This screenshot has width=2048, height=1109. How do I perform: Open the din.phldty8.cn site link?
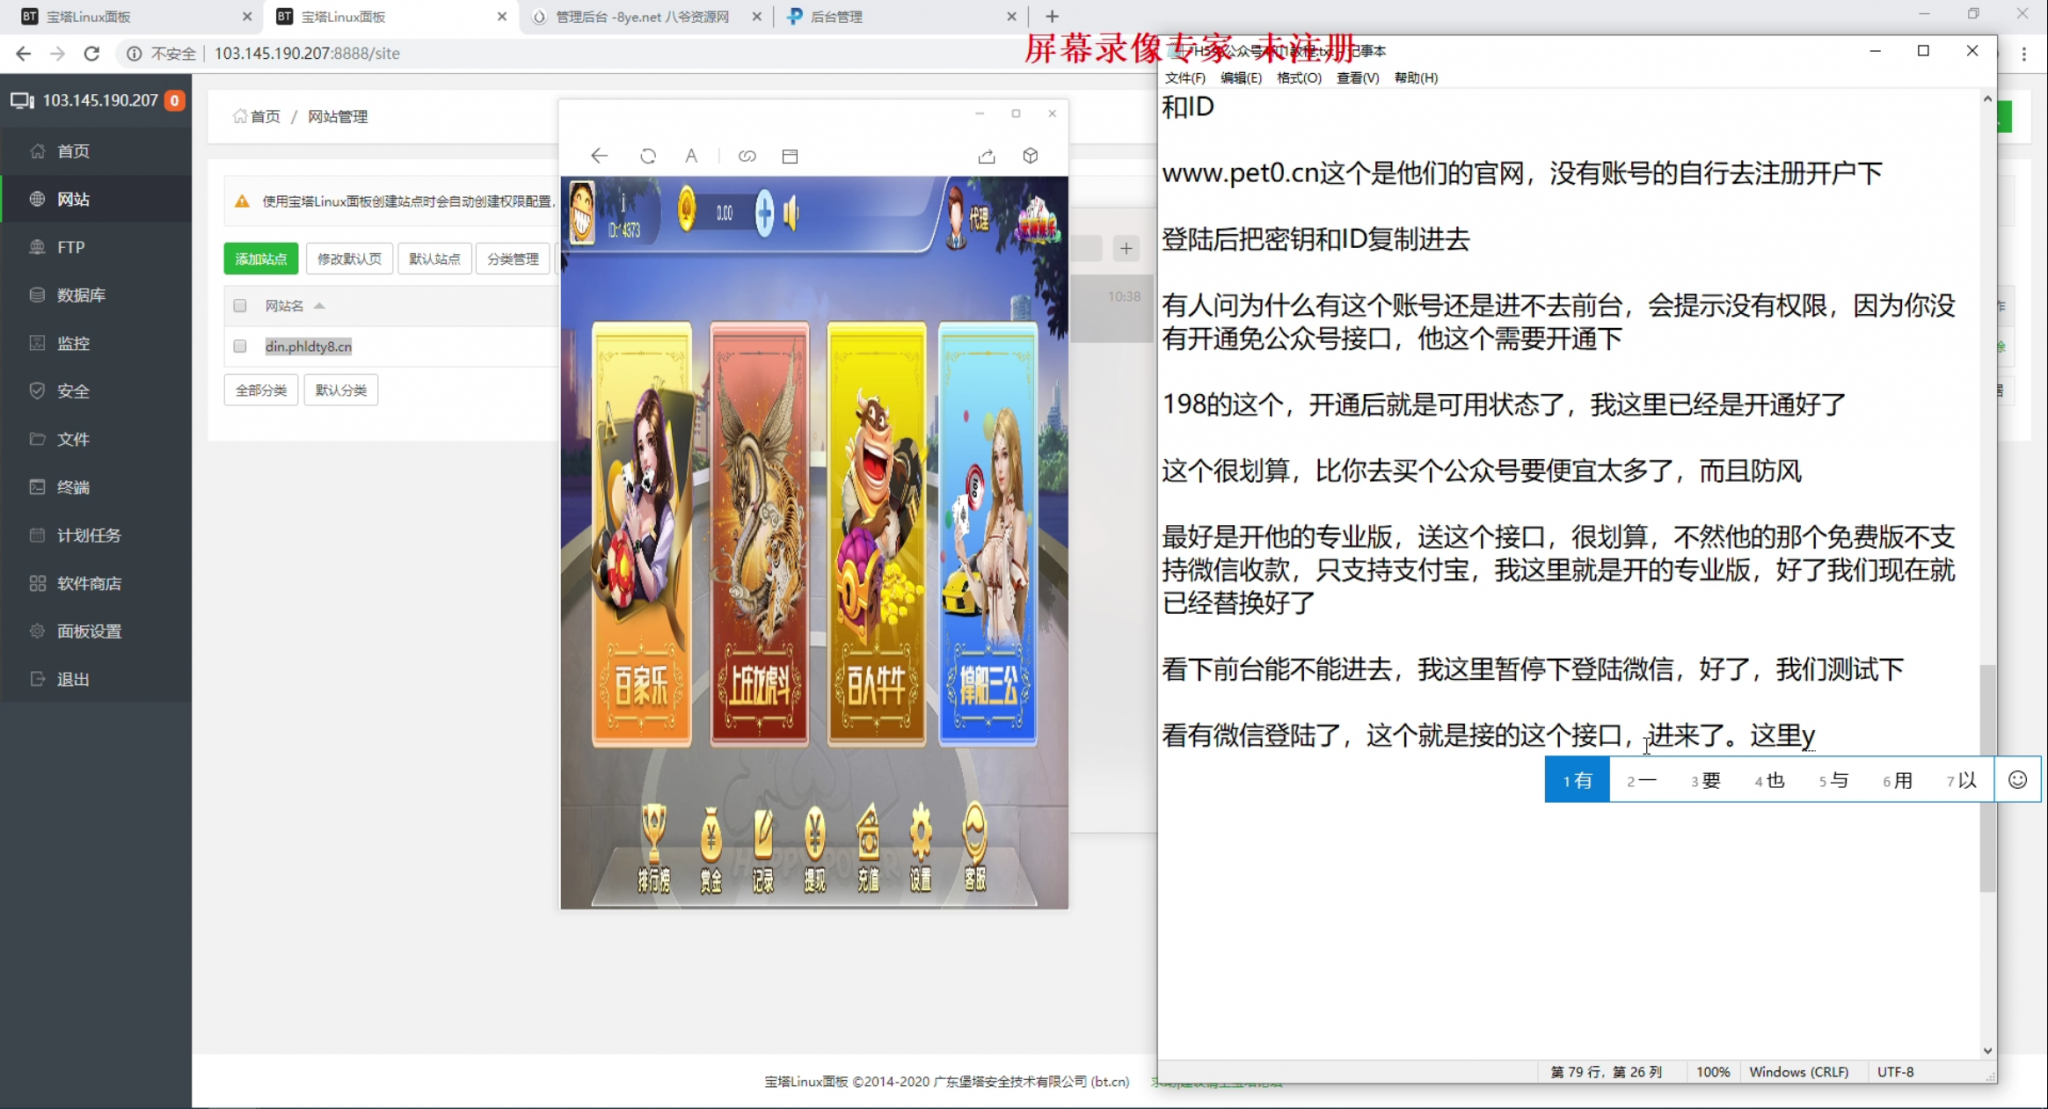pyautogui.click(x=308, y=346)
